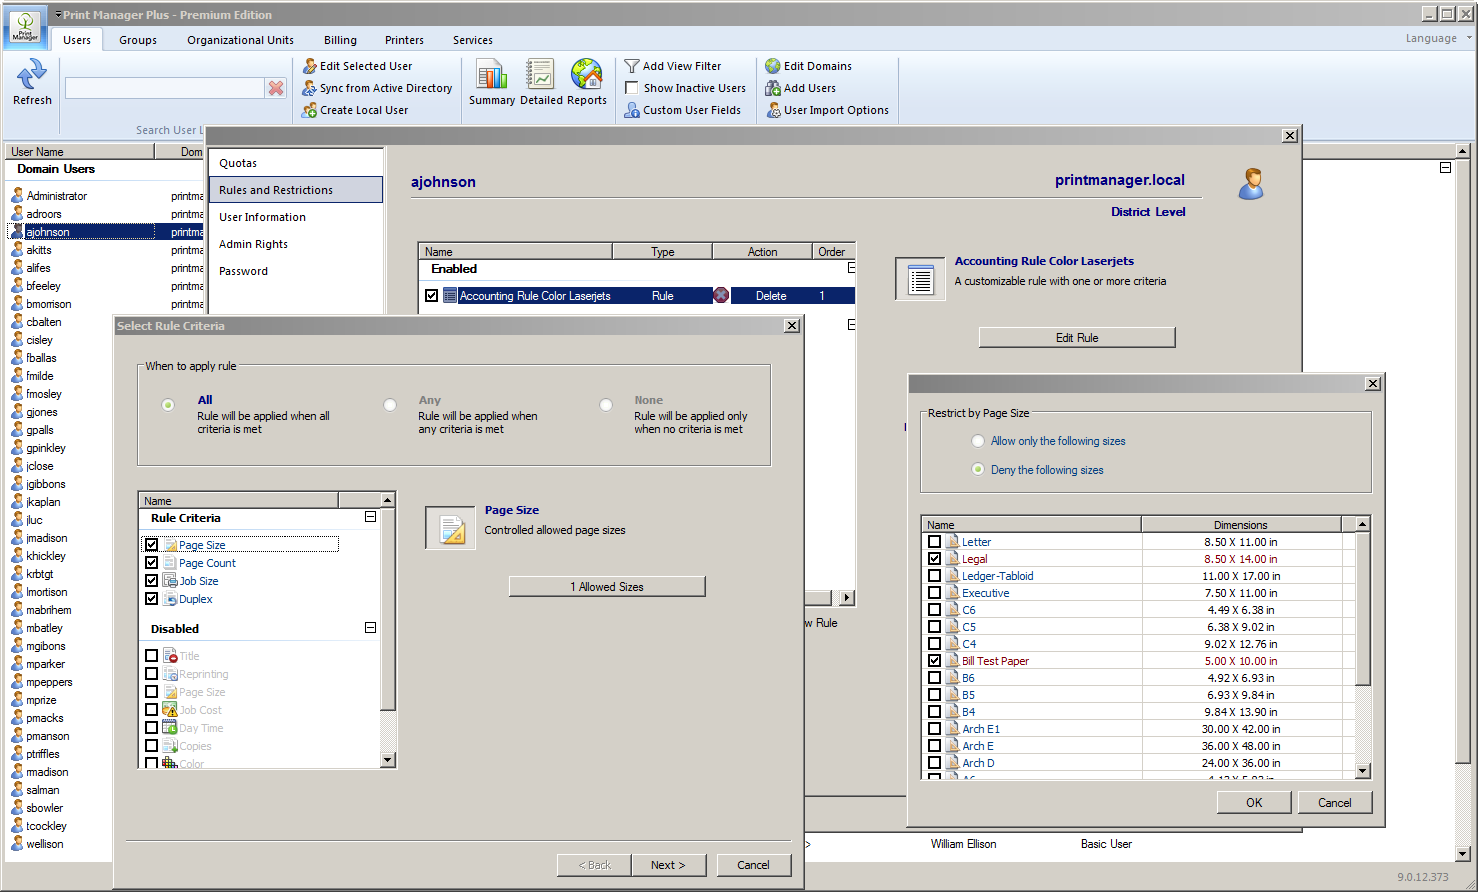The image size is (1478, 892).
Task: Open Detailed Reports icon
Action: 540,74
